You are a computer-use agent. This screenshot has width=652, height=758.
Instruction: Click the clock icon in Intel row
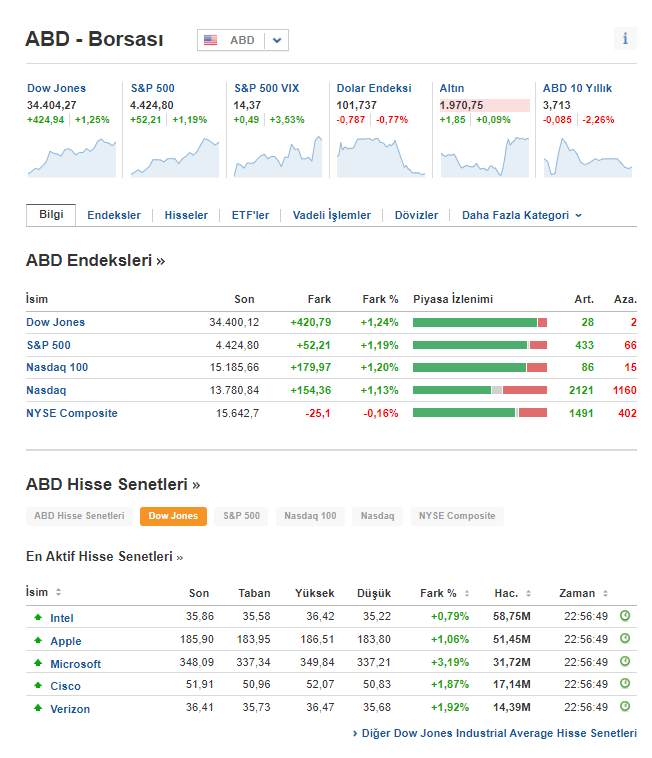[625, 617]
